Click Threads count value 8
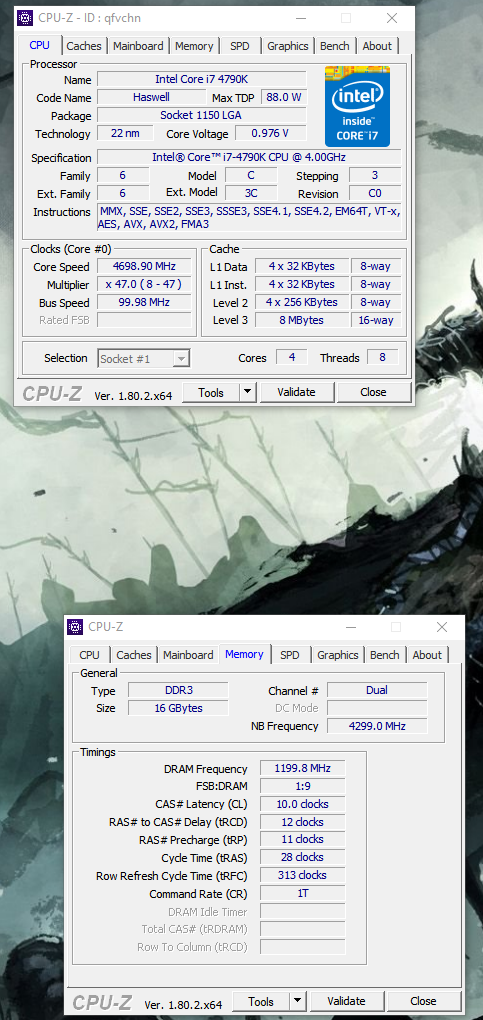 [382, 358]
